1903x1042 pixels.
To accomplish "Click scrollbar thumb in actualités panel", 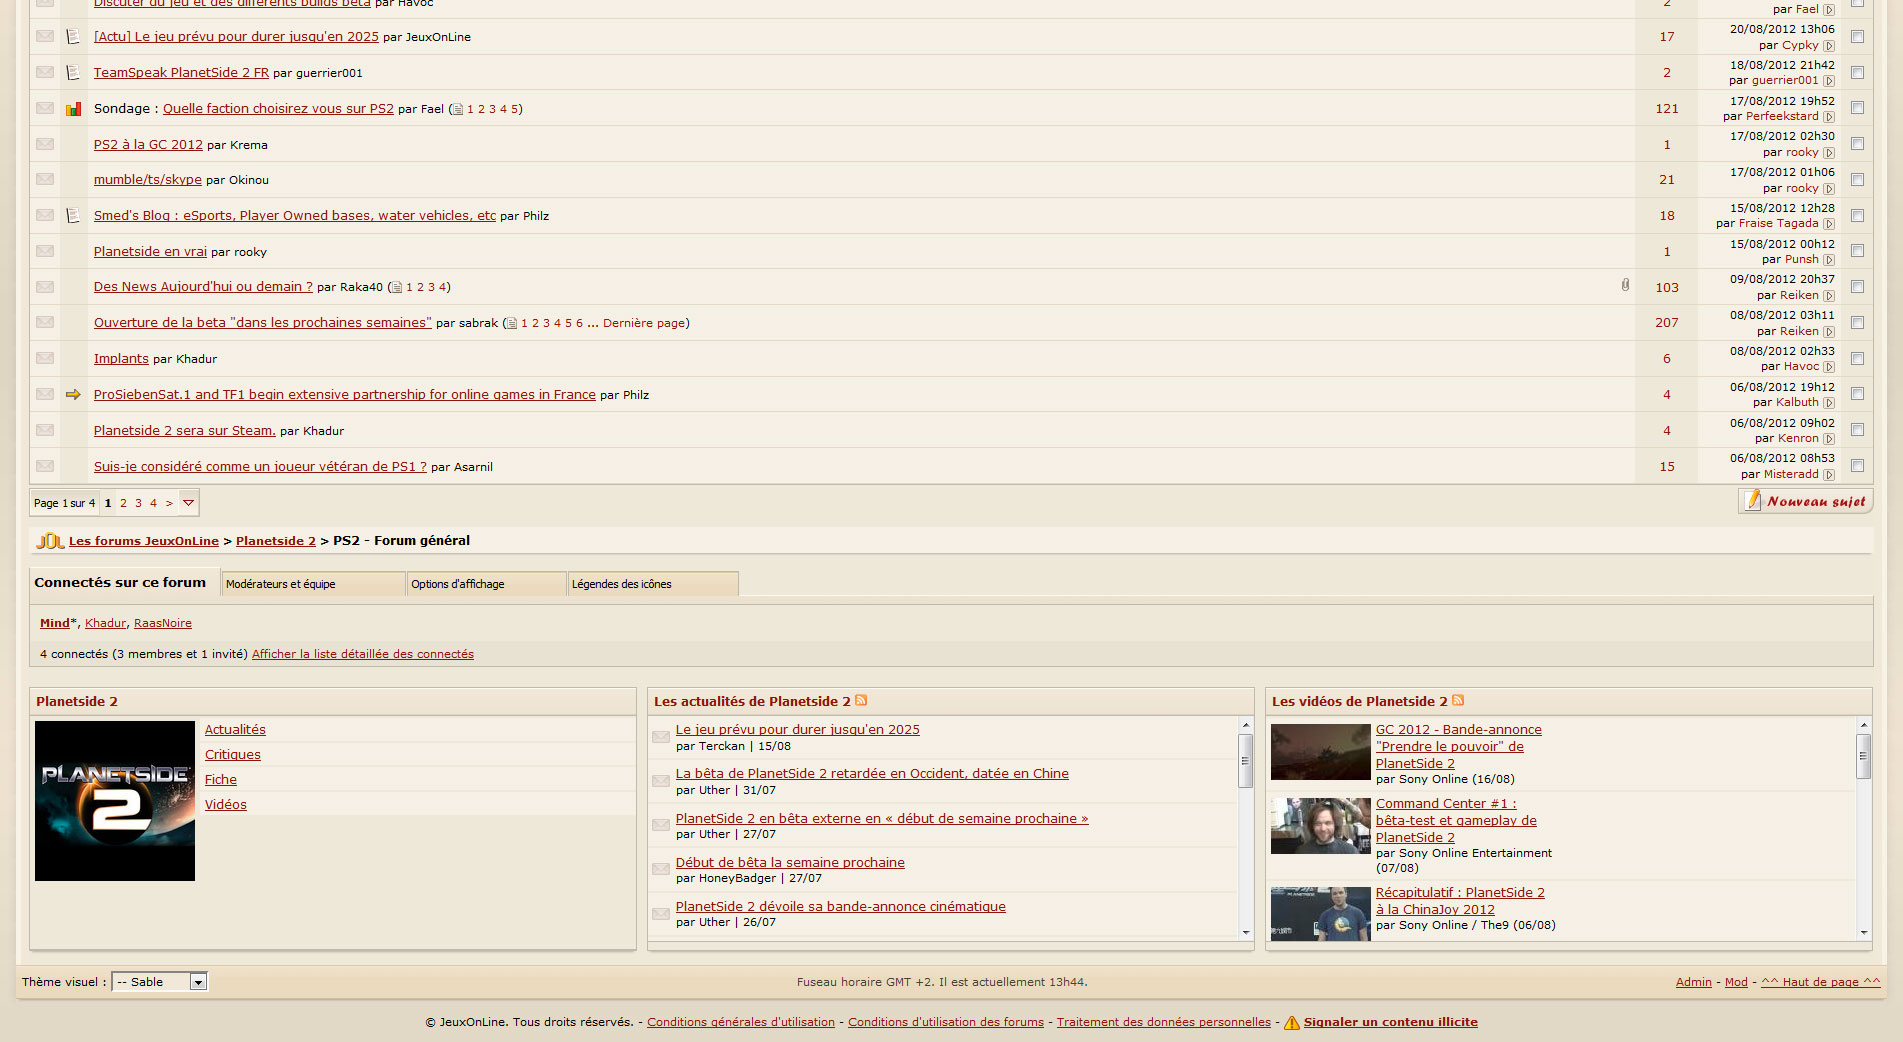I will pos(1246,761).
